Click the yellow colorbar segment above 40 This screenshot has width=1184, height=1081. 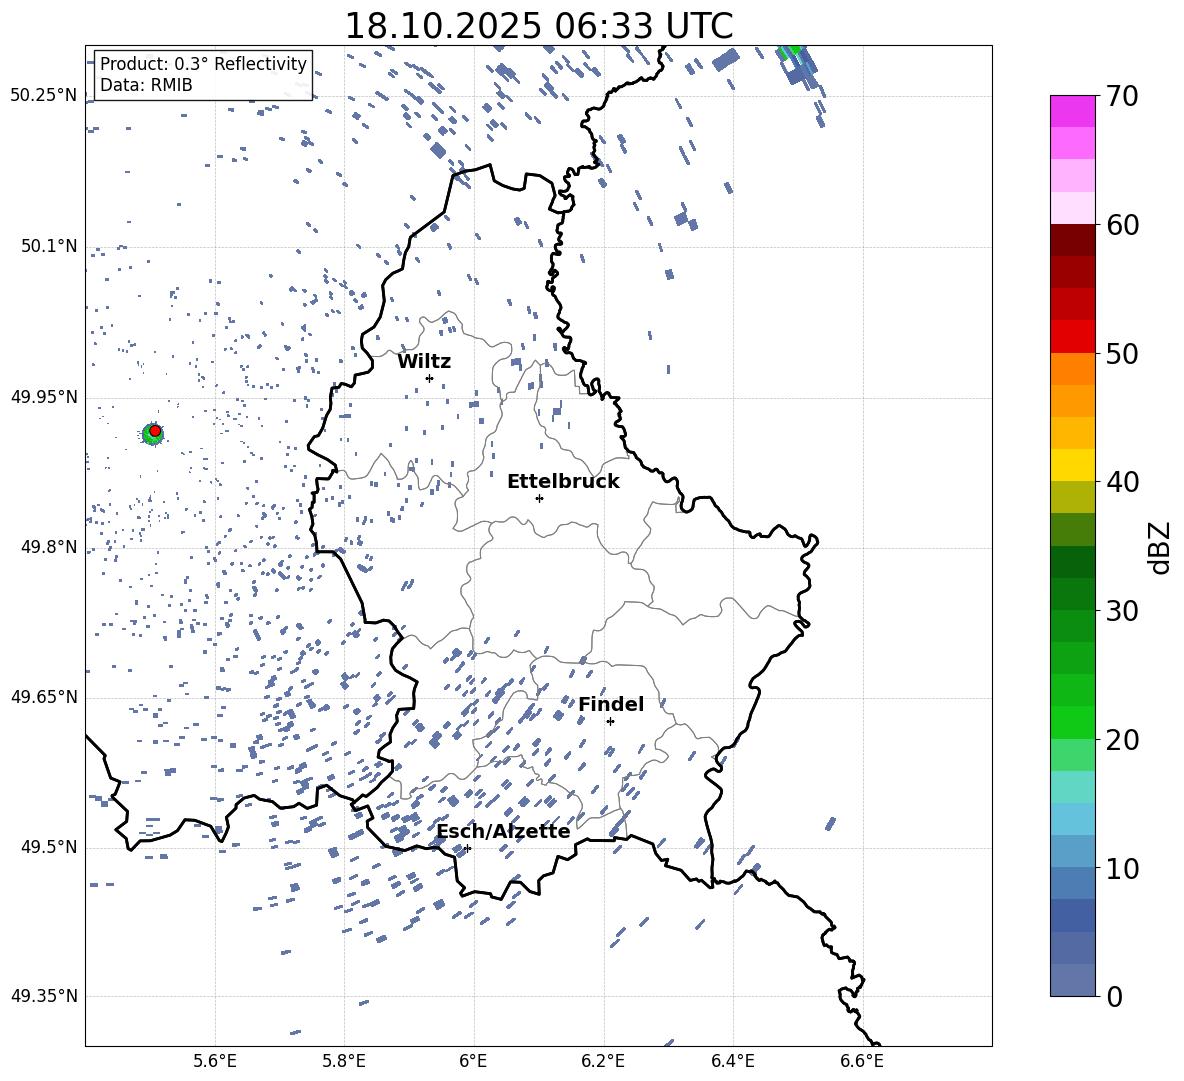1072,465
